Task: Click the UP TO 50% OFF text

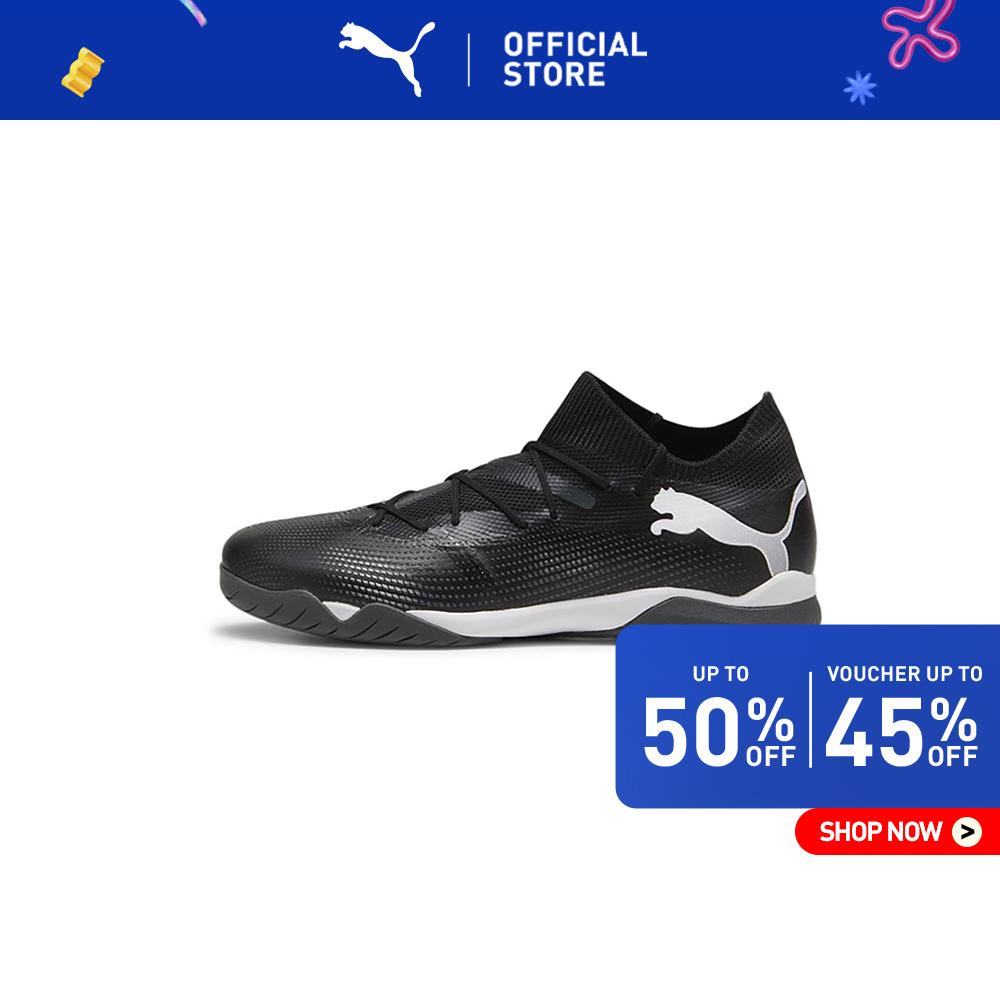Action: pos(719,716)
